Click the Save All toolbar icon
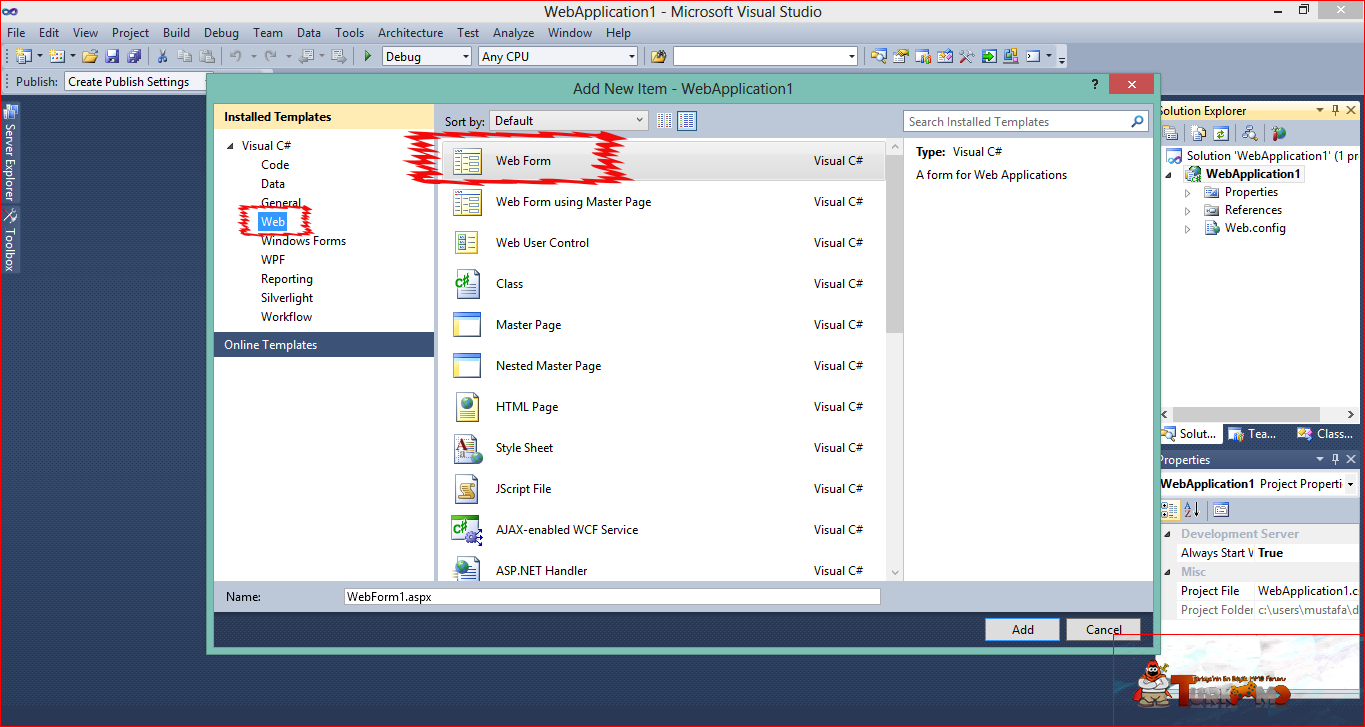This screenshot has width=1365, height=727. click(x=133, y=57)
